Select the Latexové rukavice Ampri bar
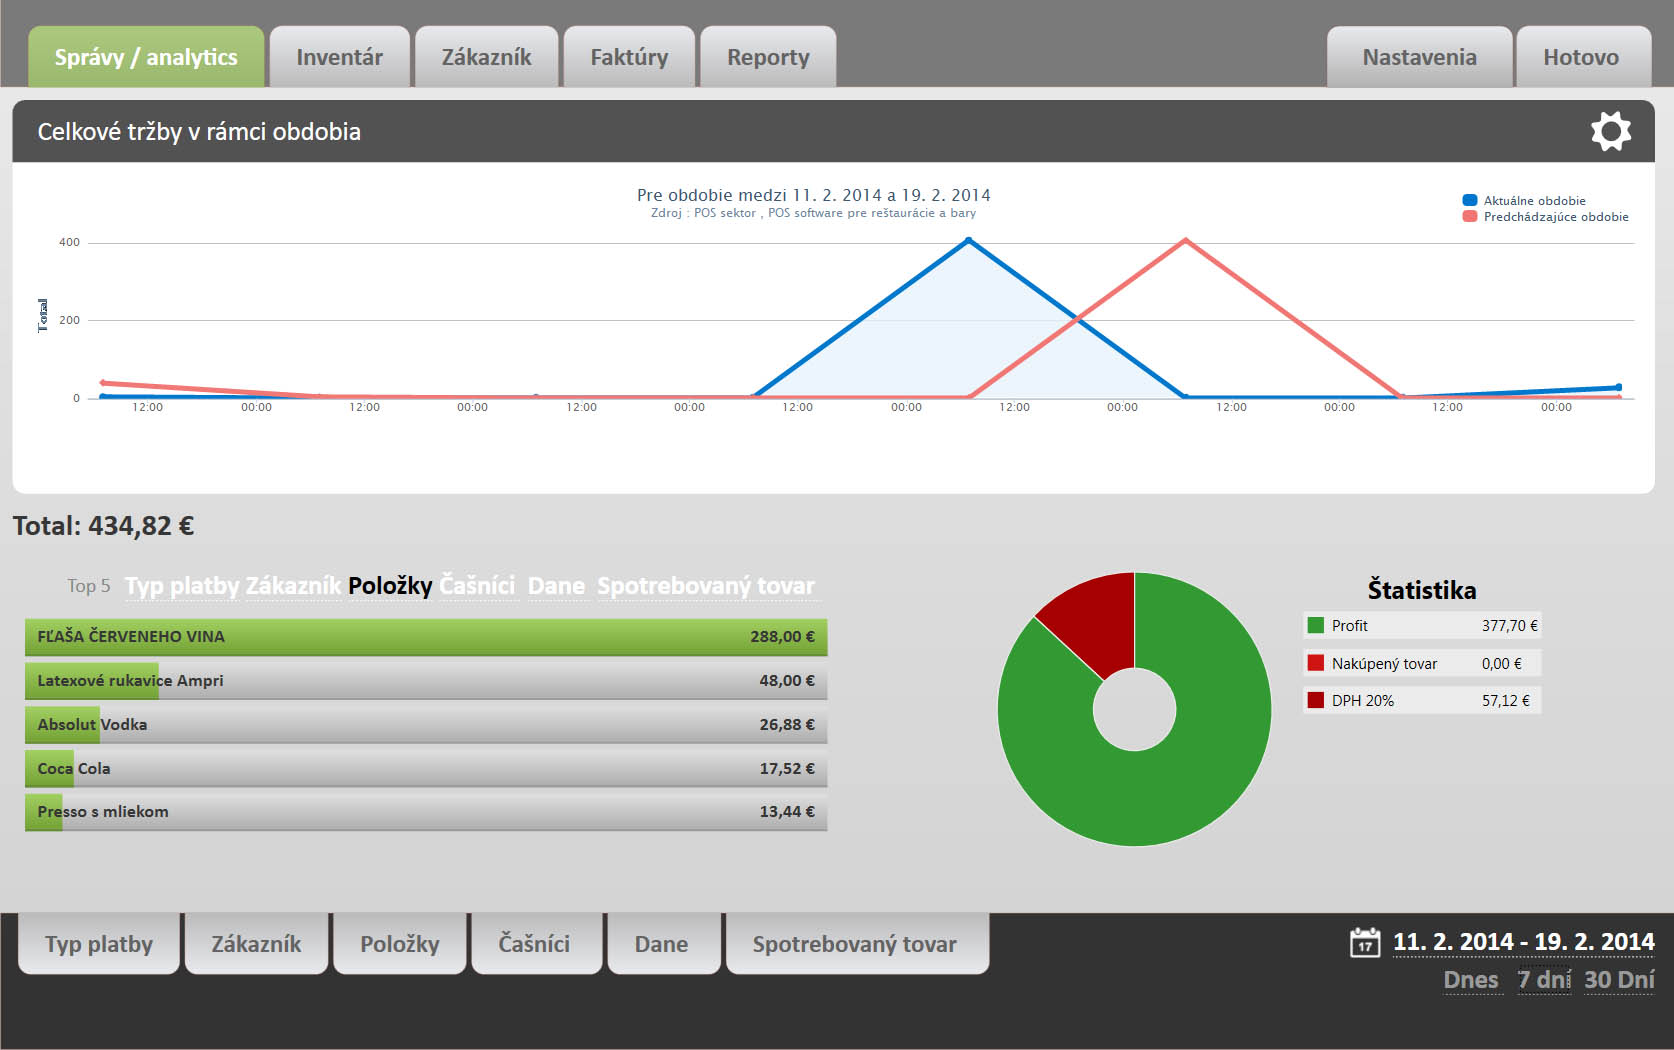The image size is (1674, 1050). click(x=426, y=681)
